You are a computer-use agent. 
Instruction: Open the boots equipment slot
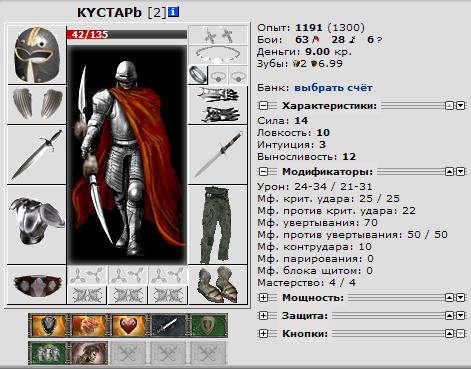point(218,285)
